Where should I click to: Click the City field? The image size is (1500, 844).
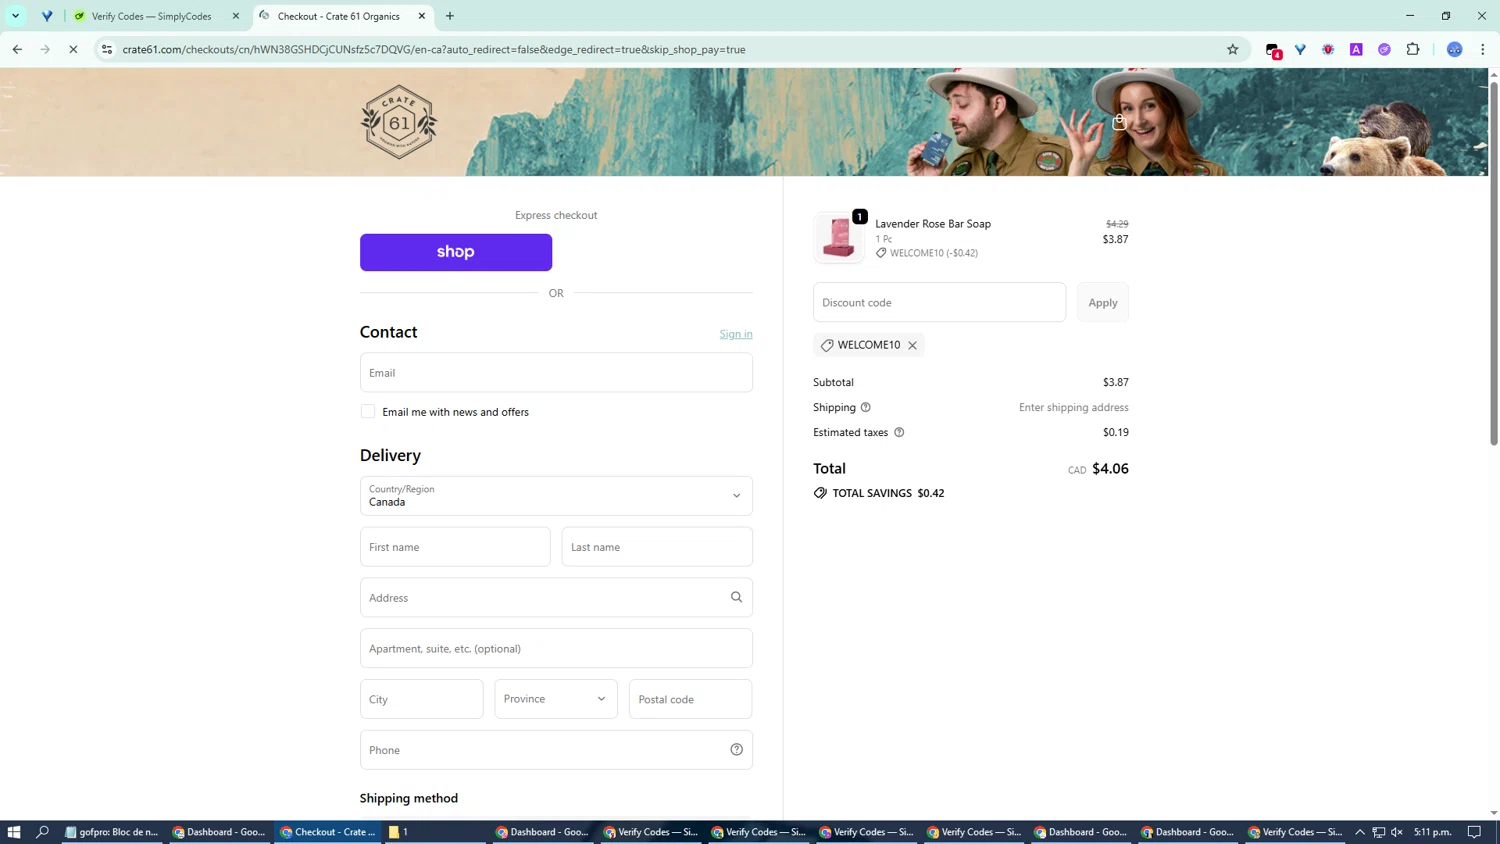(x=422, y=699)
